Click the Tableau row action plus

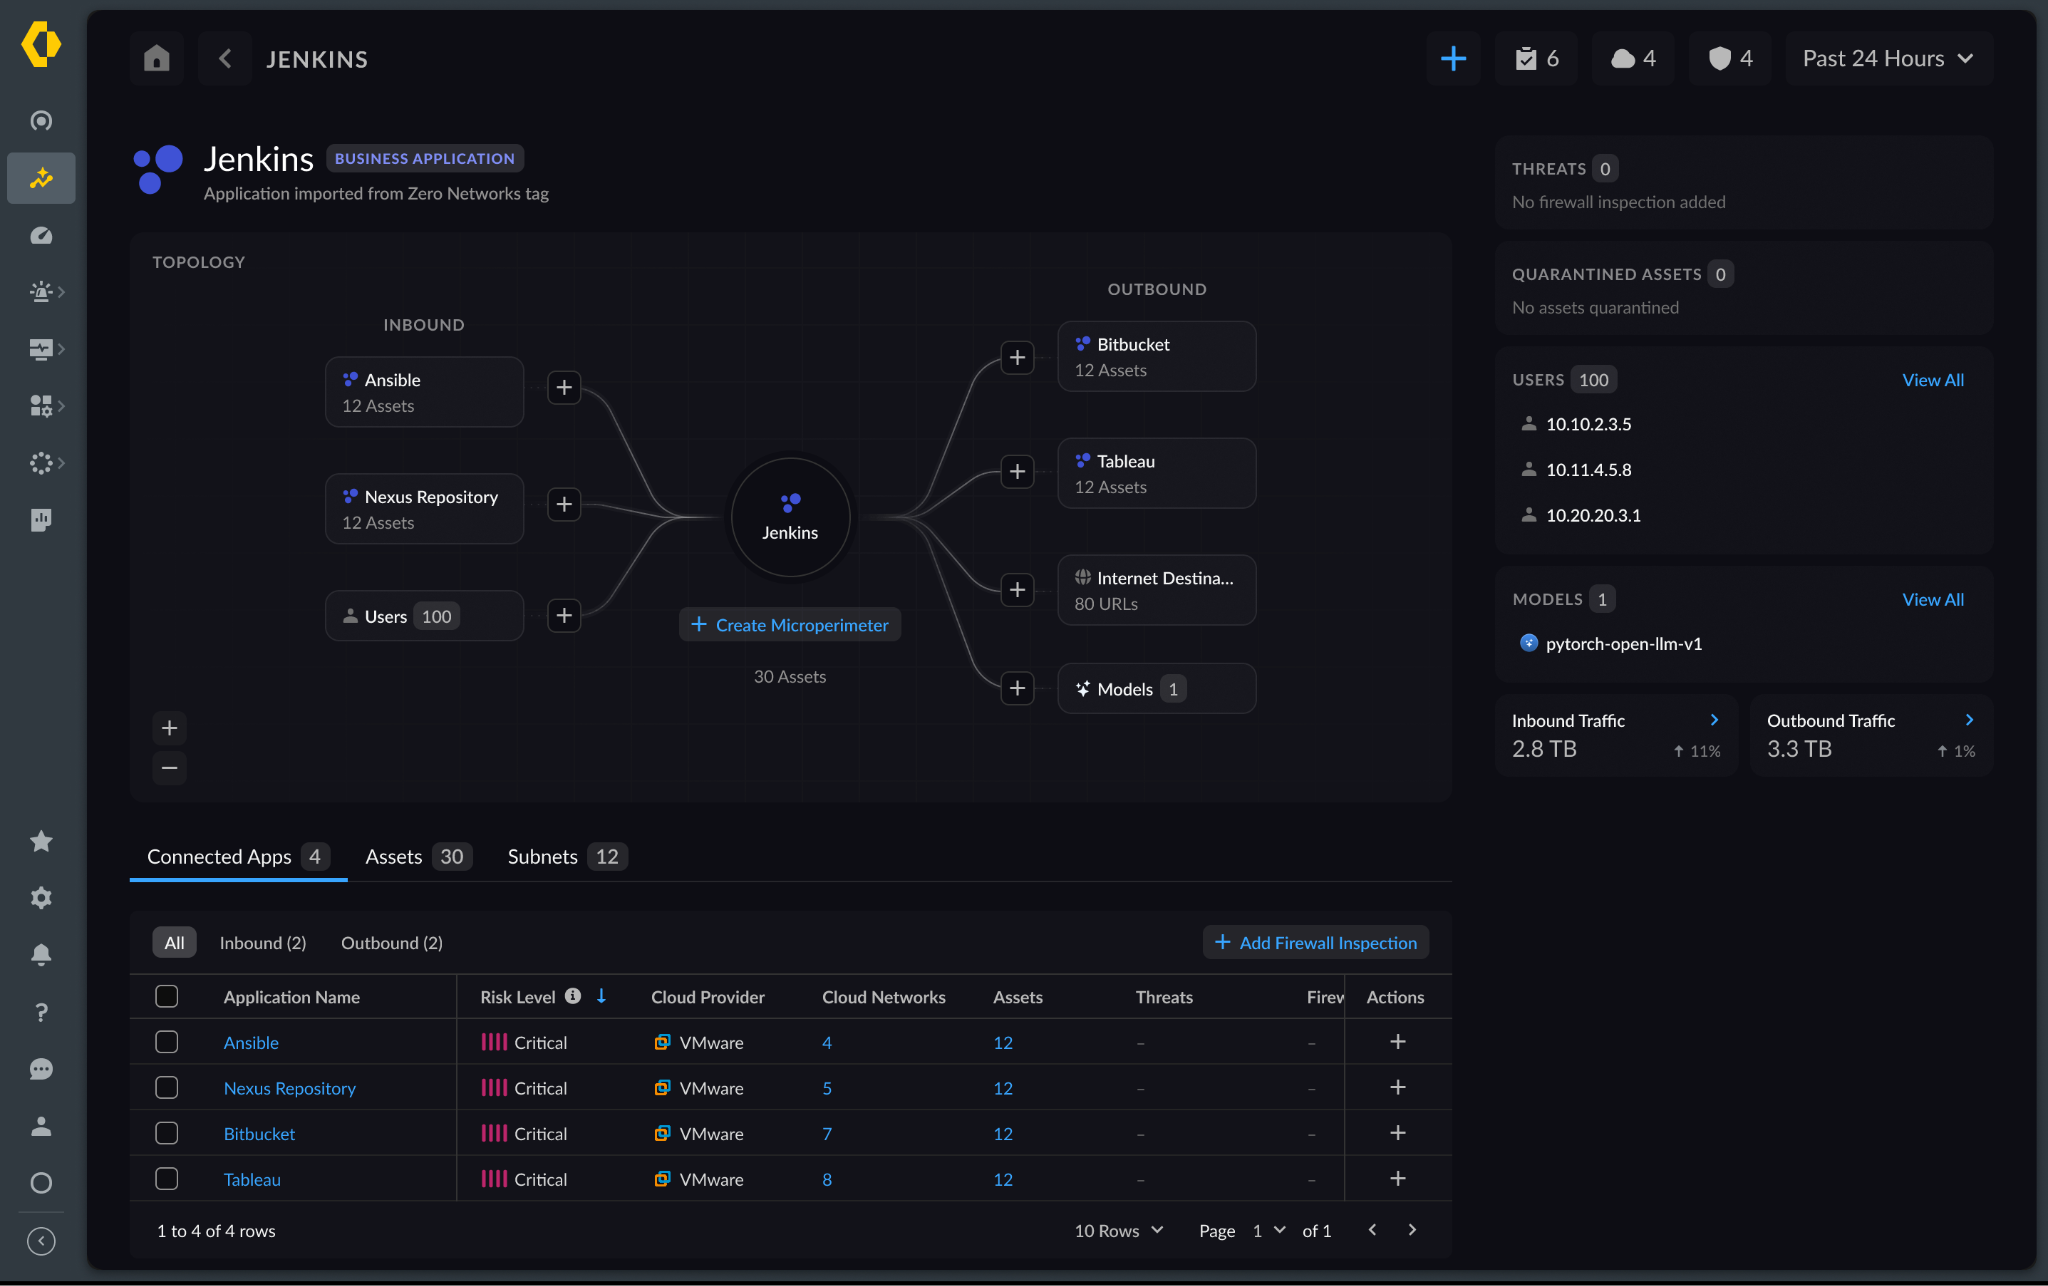click(1398, 1179)
